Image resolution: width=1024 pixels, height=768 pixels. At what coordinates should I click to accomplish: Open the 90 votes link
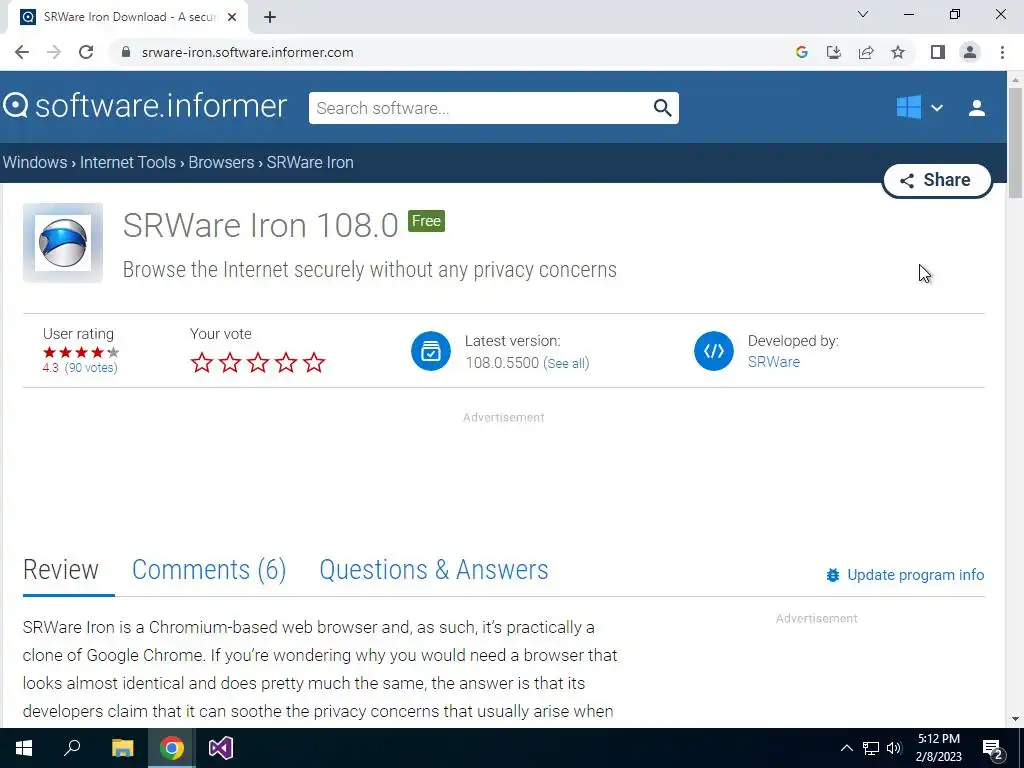[91, 368]
